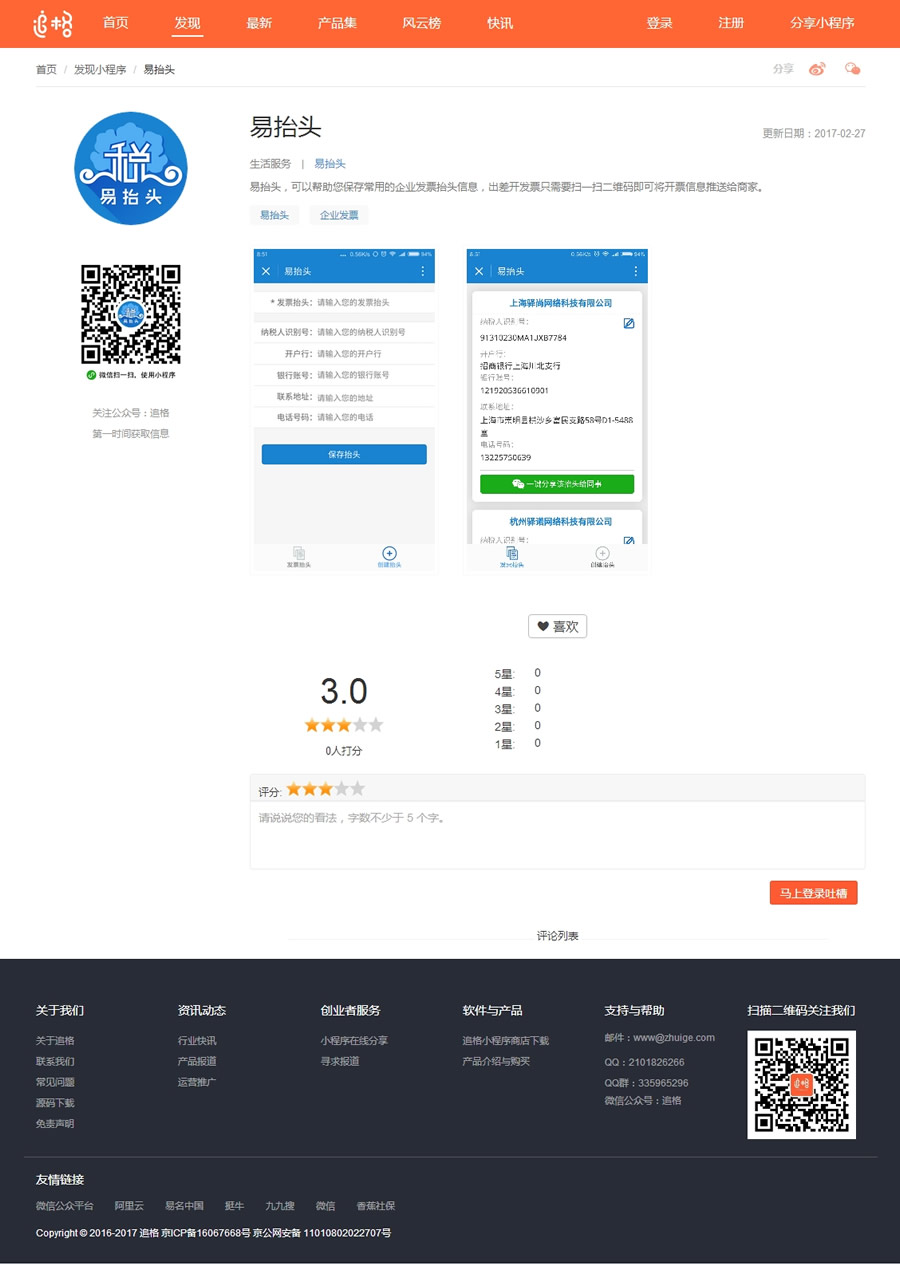Screen dimensions: 900x1278
Task: Open 微信公众平台 friendly link
Action: click(65, 1206)
